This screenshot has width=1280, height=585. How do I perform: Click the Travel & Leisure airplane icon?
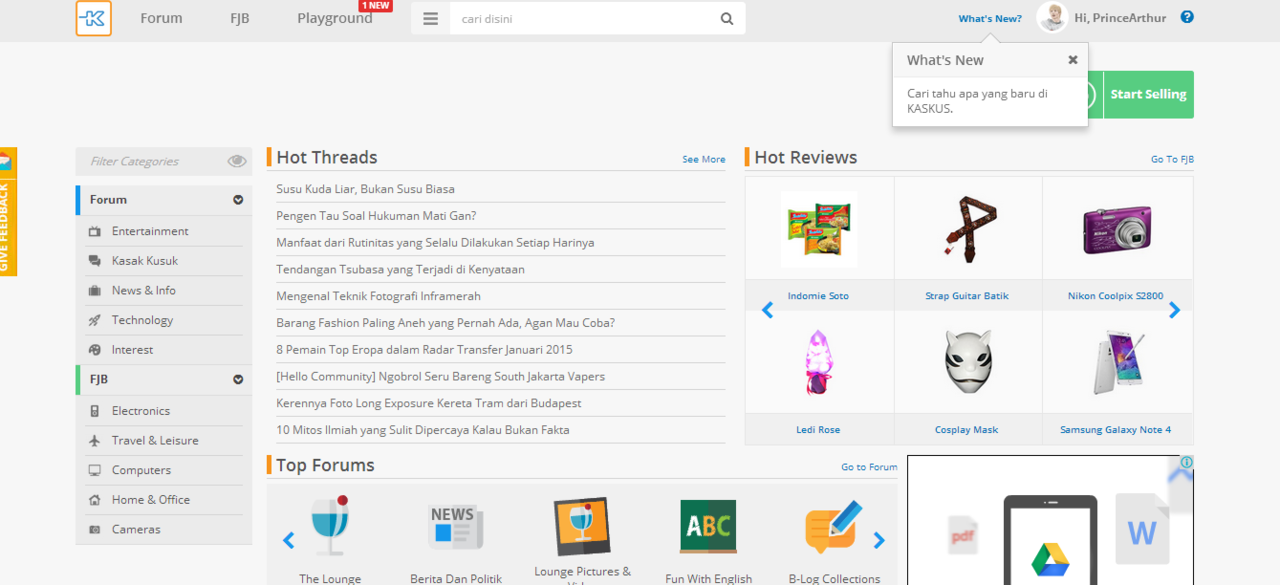coord(95,441)
